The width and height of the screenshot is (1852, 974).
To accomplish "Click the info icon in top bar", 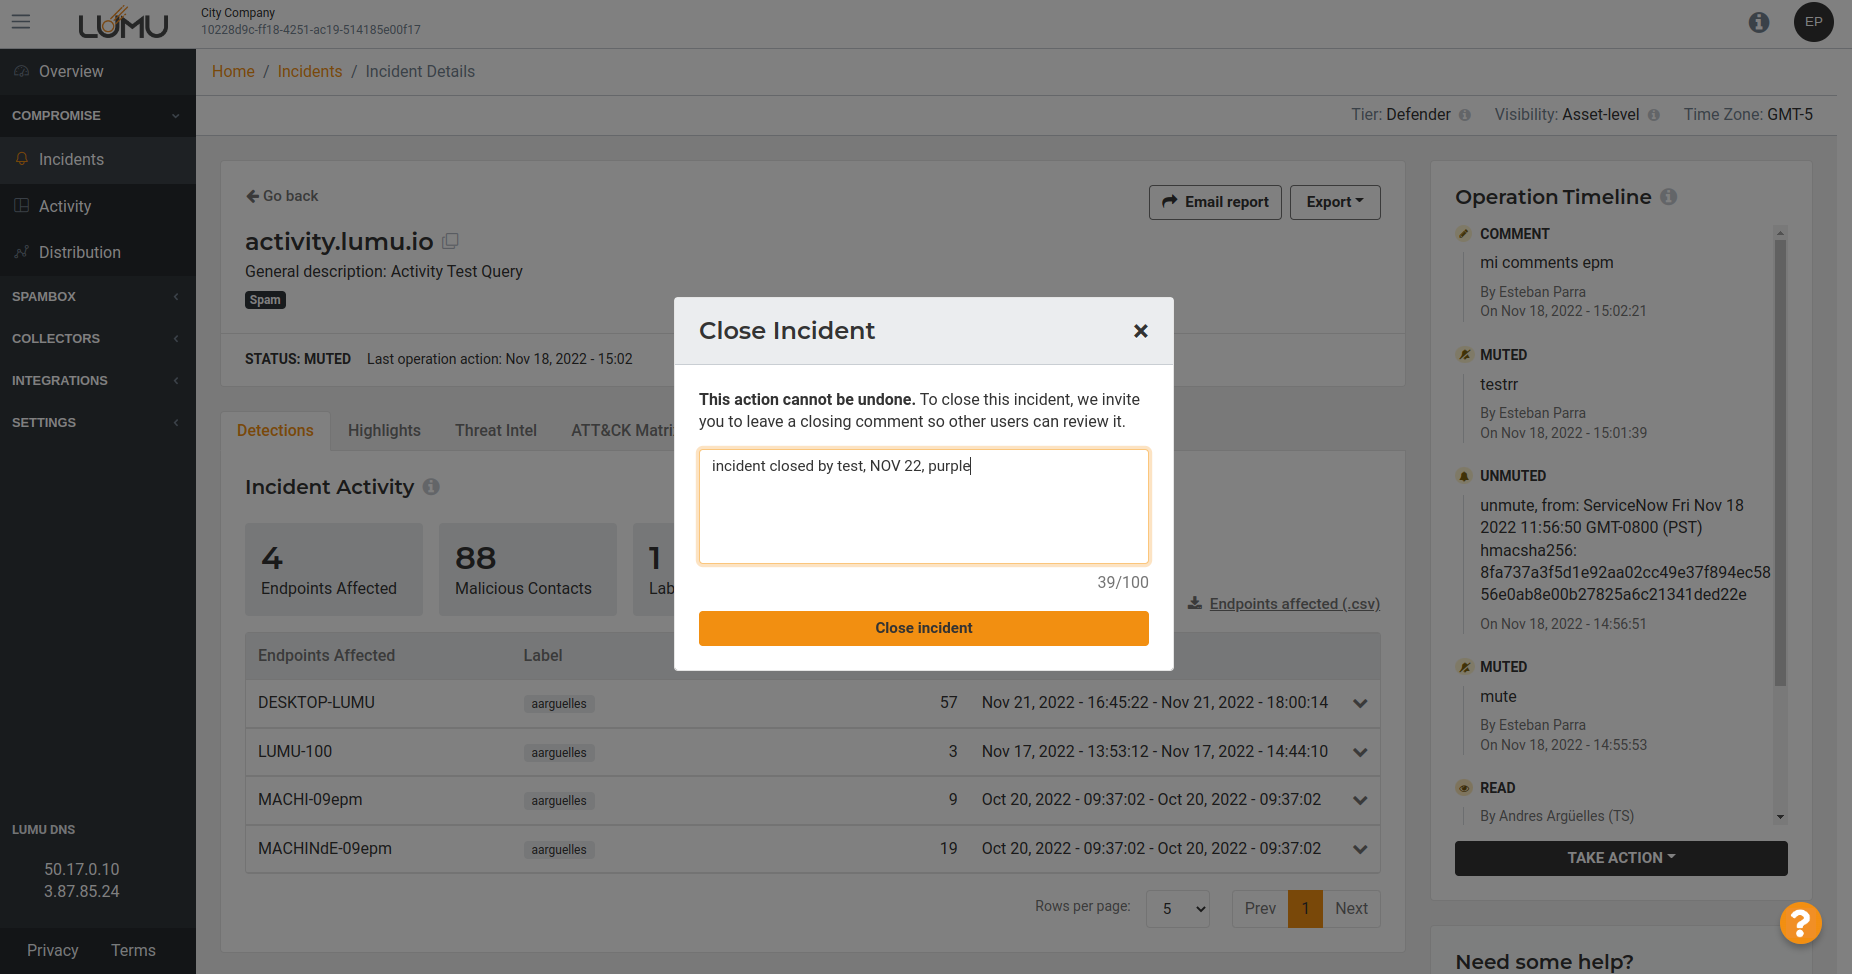I will tap(1759, 22).
